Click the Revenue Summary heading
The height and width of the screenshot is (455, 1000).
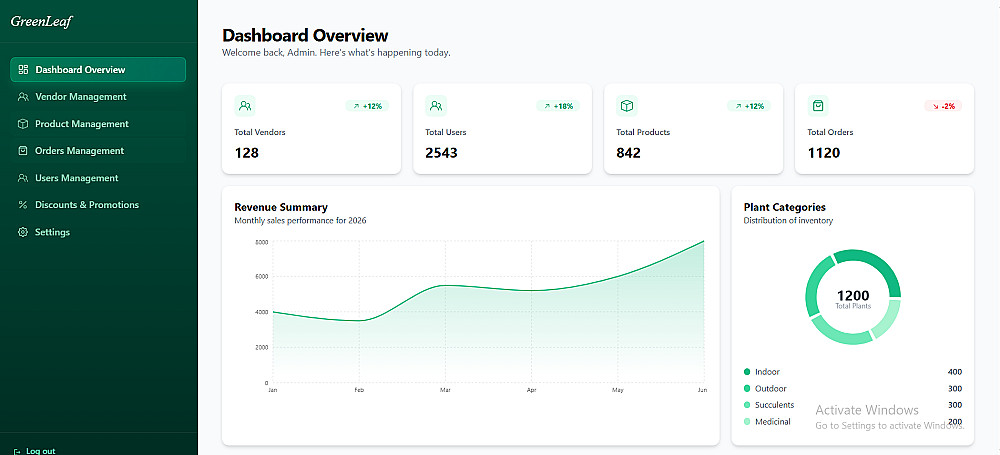point(281,207)
